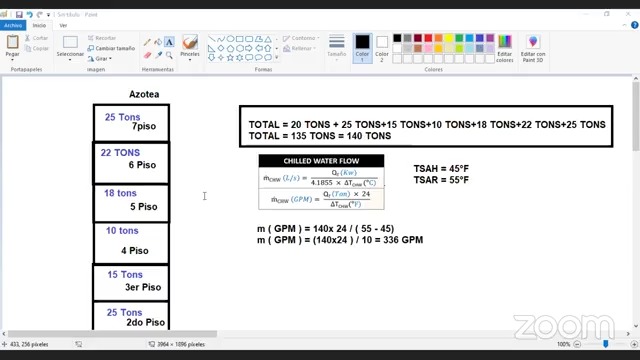Choose the Four-point star shape
This screenshot has width=640, height=360.
pos(221,58)
